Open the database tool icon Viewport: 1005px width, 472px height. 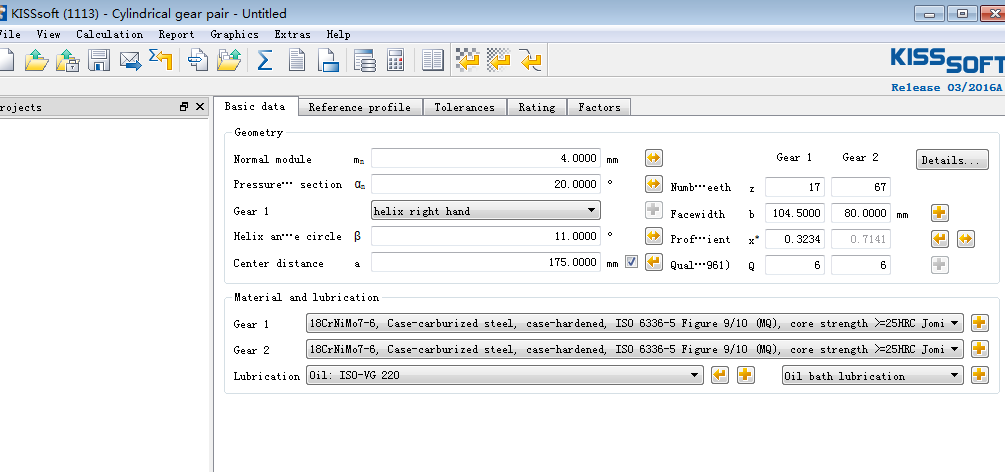365,60
